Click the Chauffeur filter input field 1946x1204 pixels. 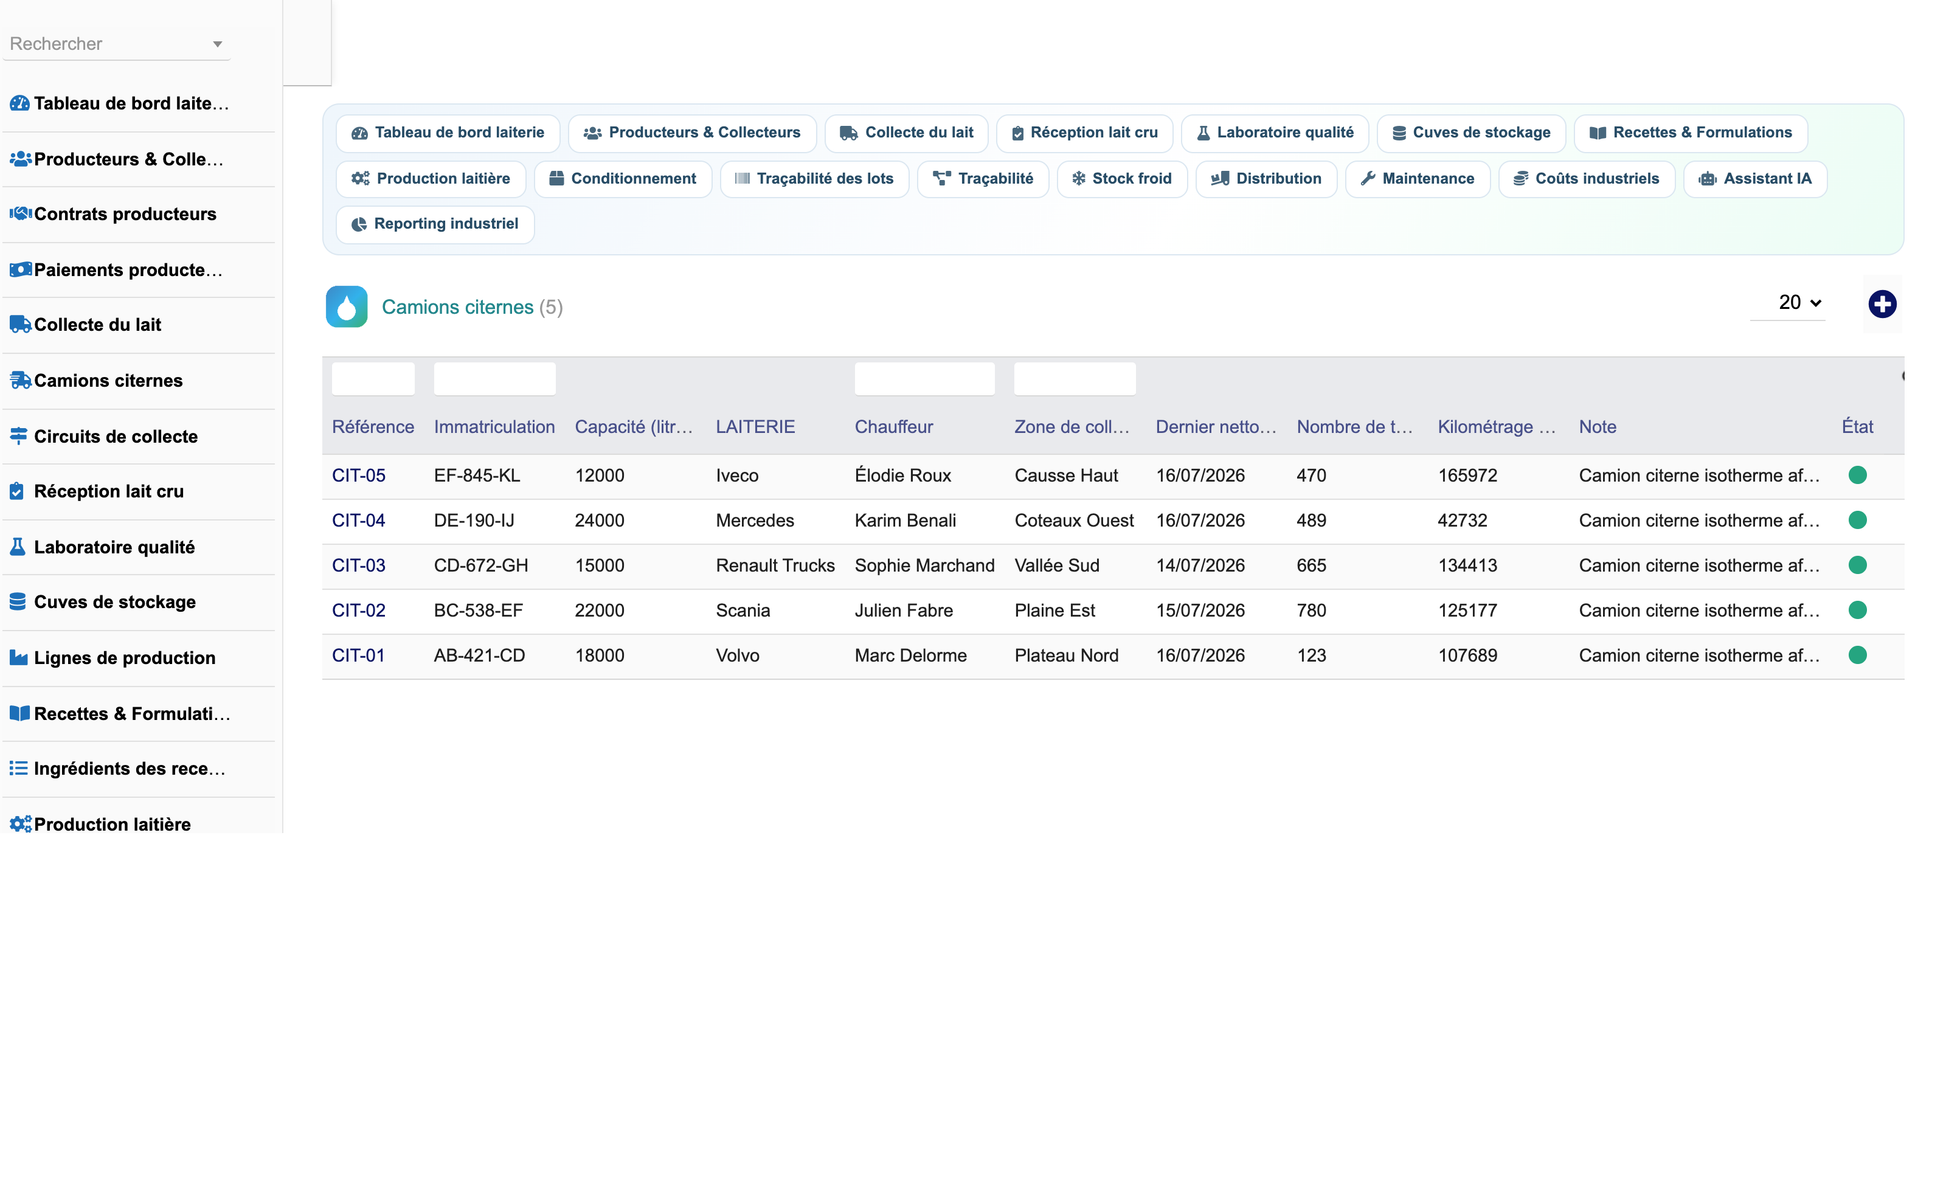pos(924,379)
